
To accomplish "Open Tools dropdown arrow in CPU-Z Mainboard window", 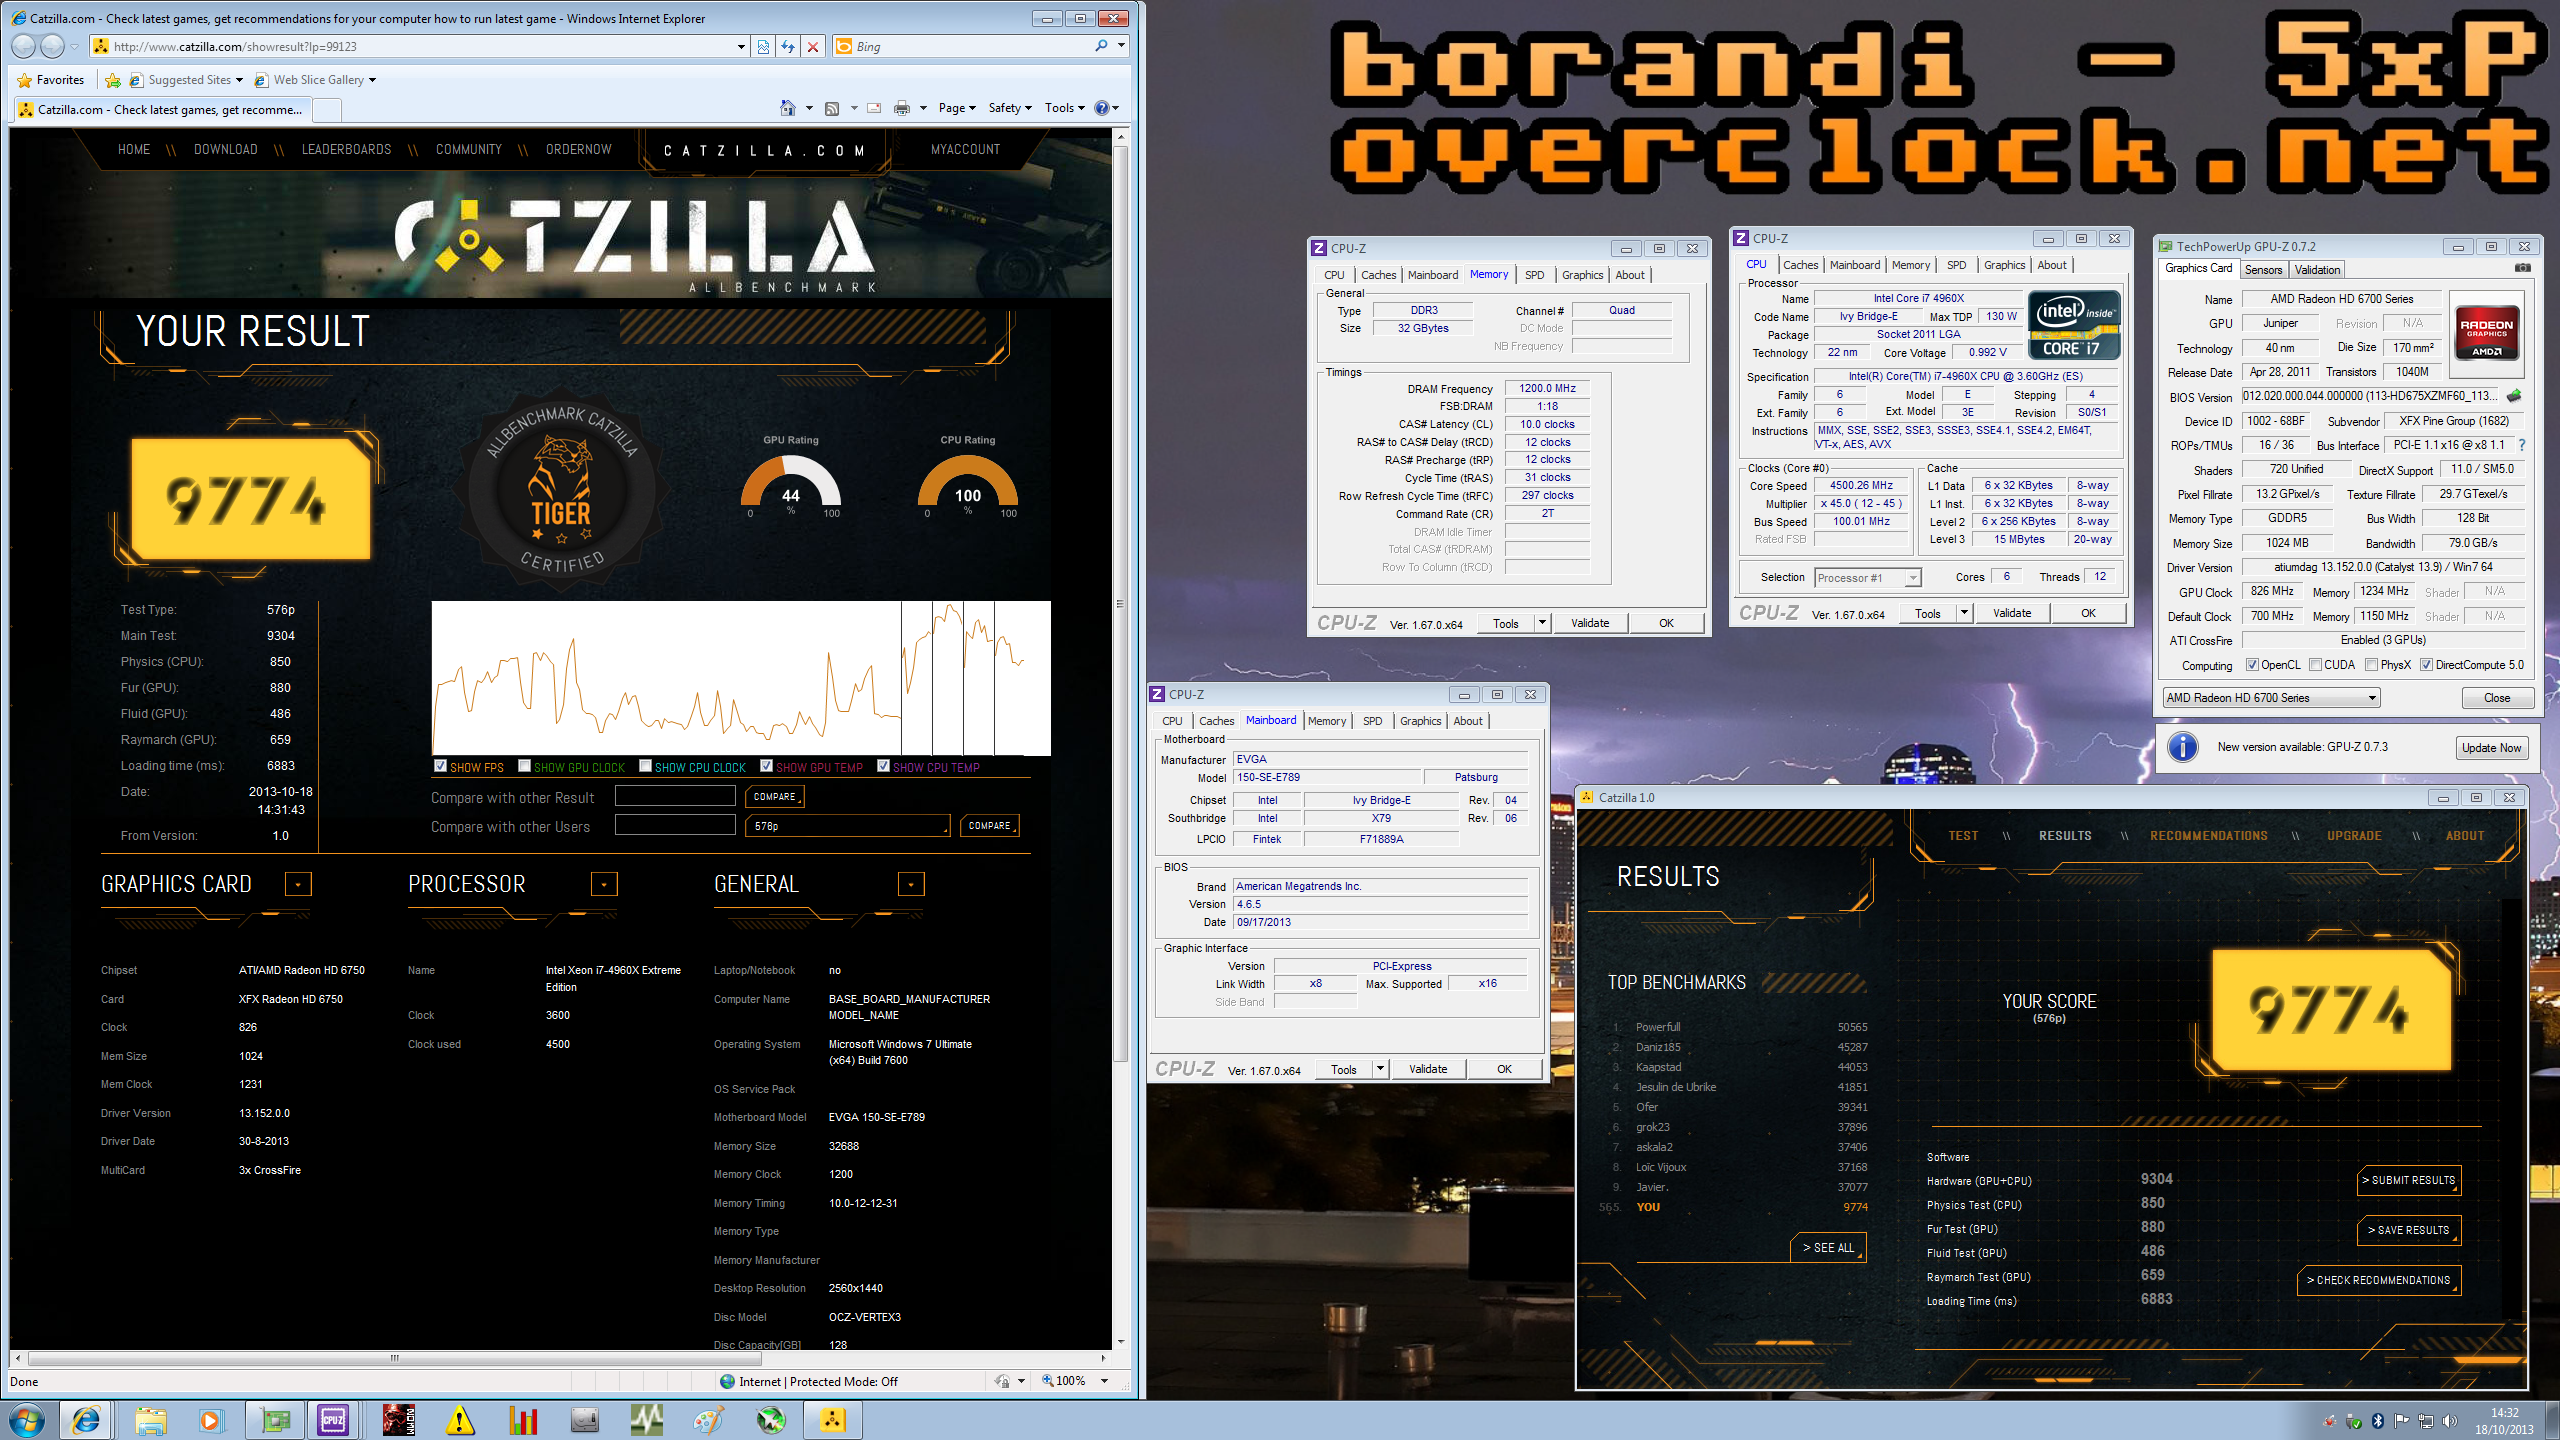I will tap(1380, 1069).
